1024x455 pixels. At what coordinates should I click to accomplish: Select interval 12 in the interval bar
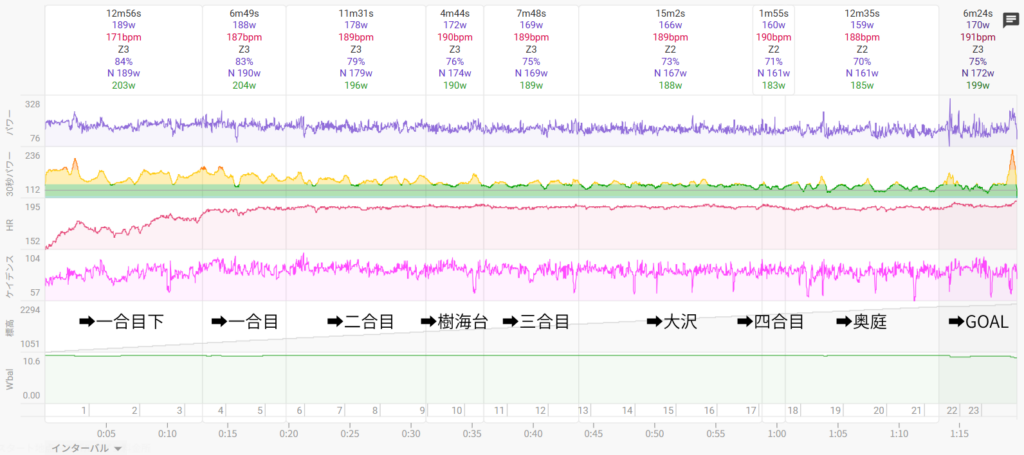541,411
